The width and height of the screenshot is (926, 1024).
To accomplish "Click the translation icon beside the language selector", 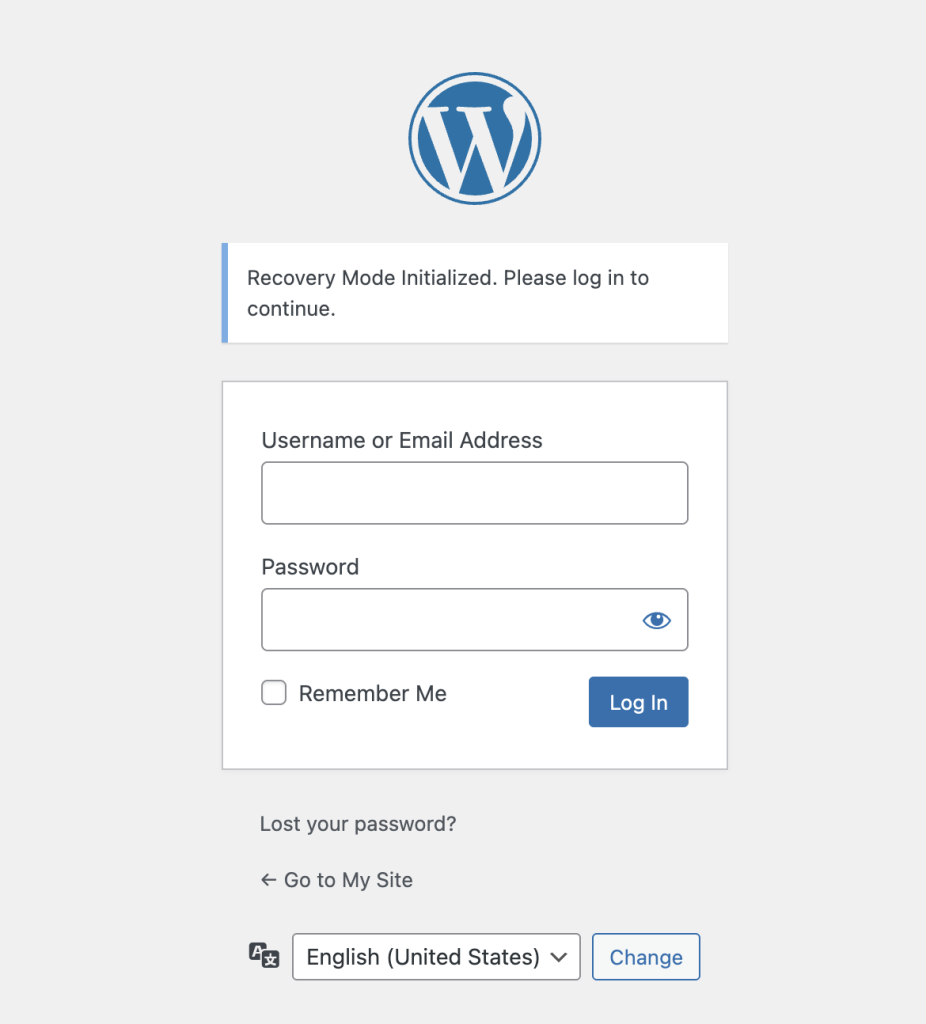I will [263, 957].
